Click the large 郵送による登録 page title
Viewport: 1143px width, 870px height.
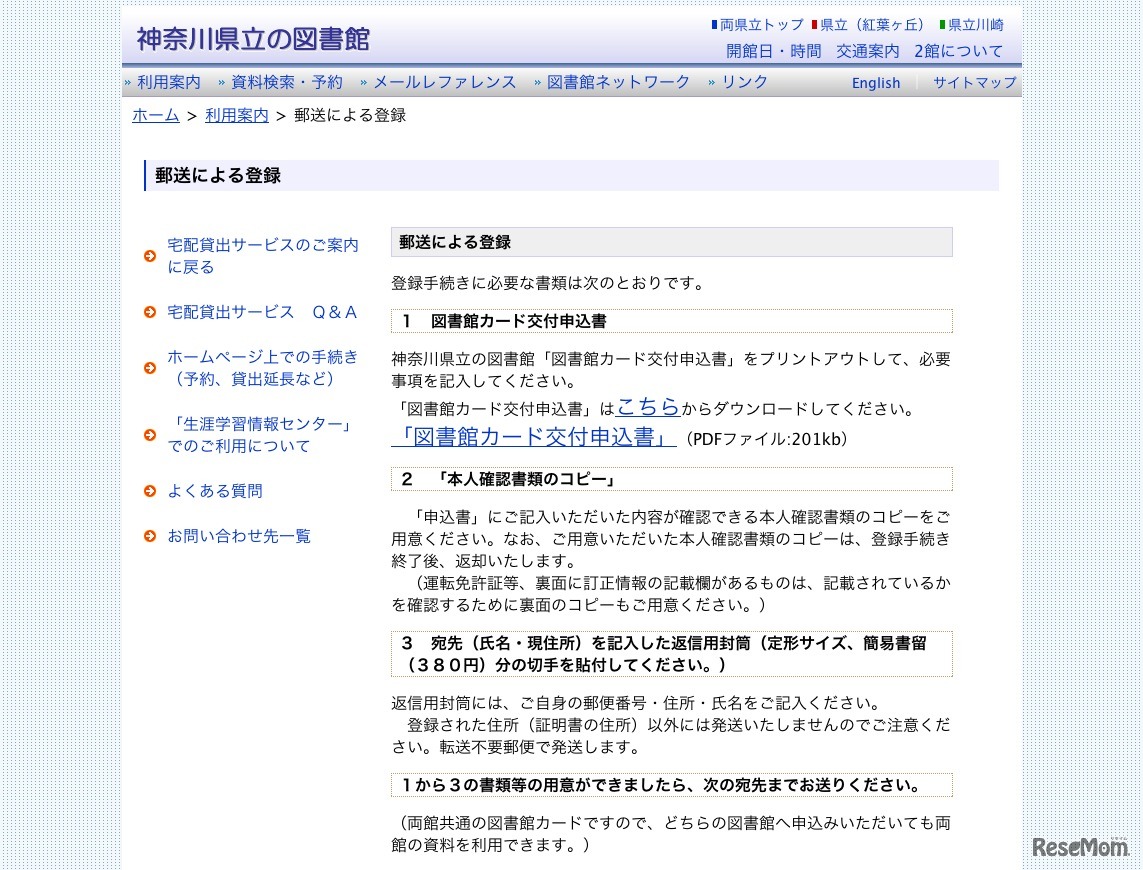click(x=218, y=176)
